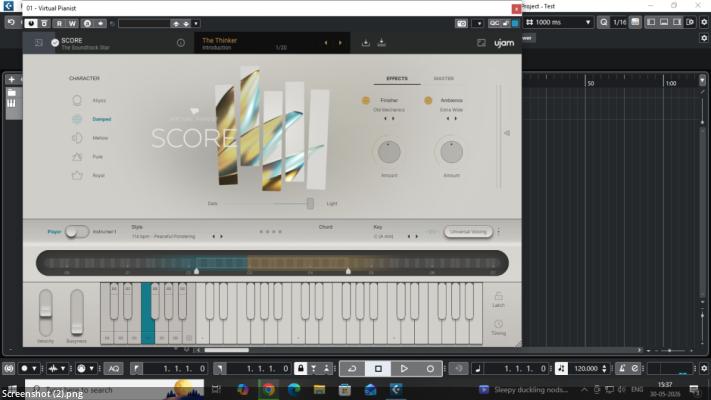Select previous Finisher type arrow
The height and width of the screenshot is (400, 711).
pos(385,118)
